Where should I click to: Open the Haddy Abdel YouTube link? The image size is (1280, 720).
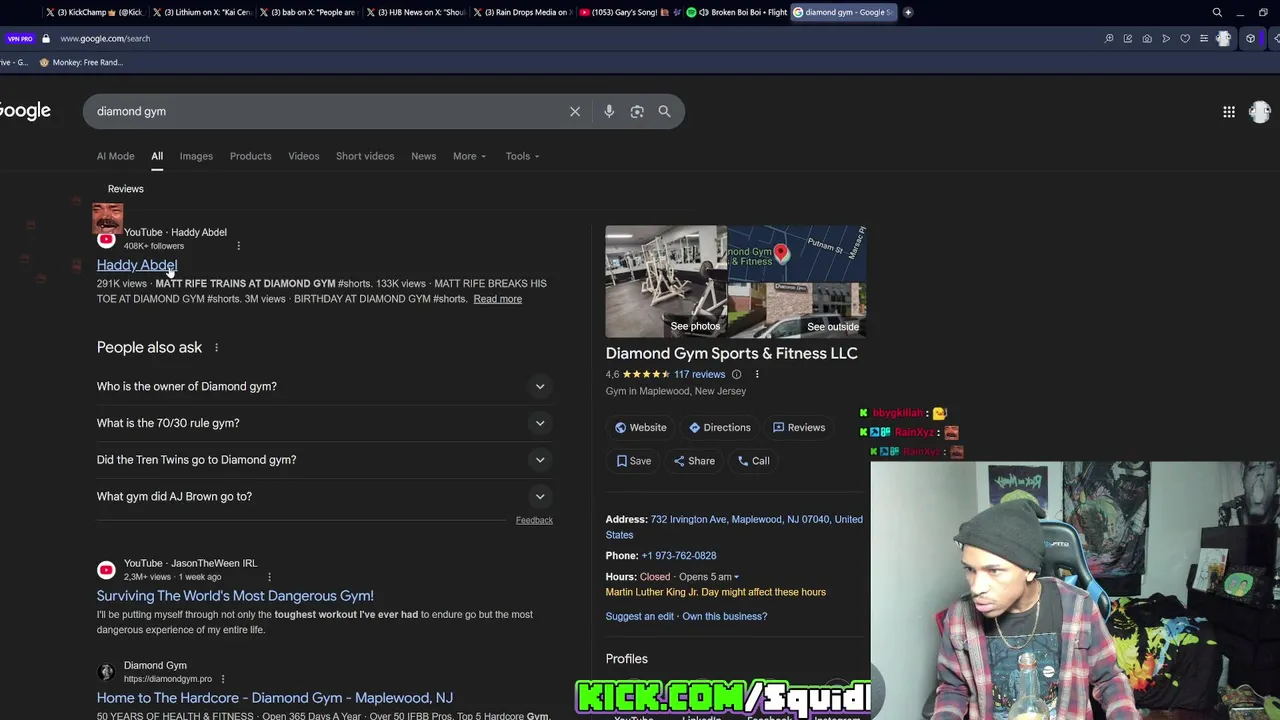(x=137, y=265)
